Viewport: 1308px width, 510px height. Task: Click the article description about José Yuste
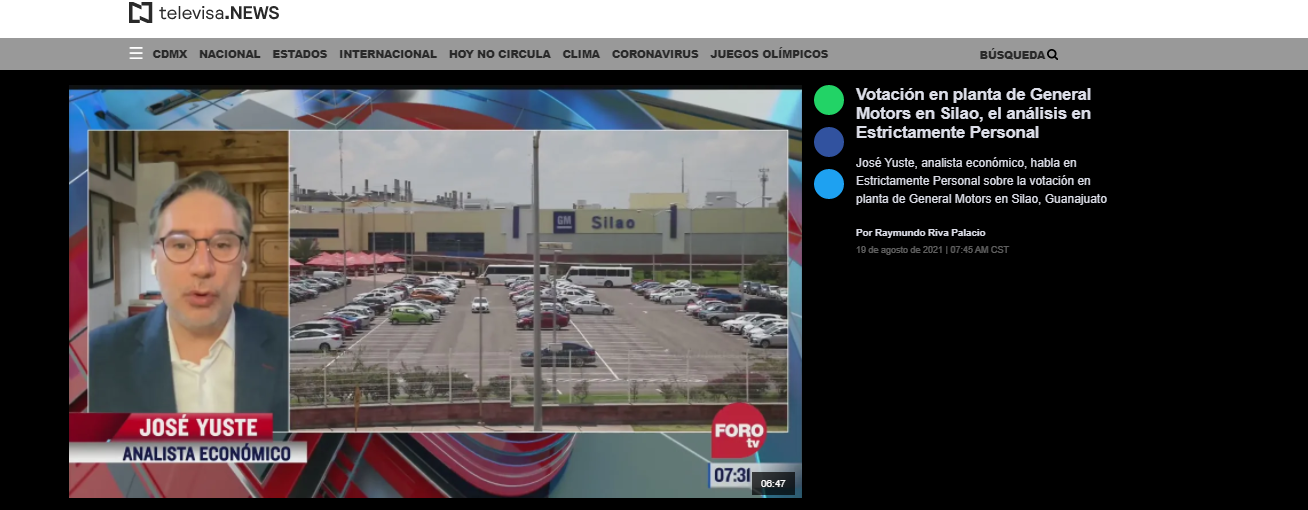981,180
